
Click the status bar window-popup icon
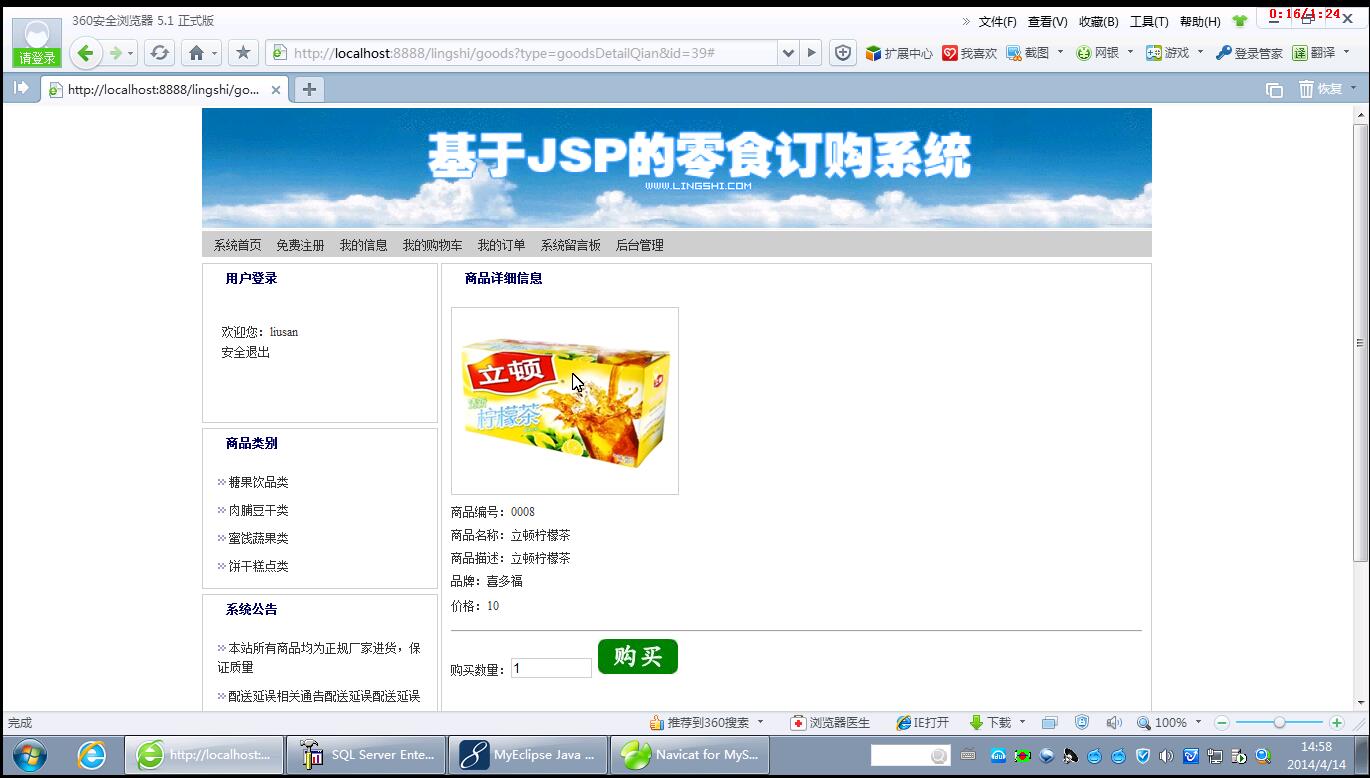pos(1049,722)
